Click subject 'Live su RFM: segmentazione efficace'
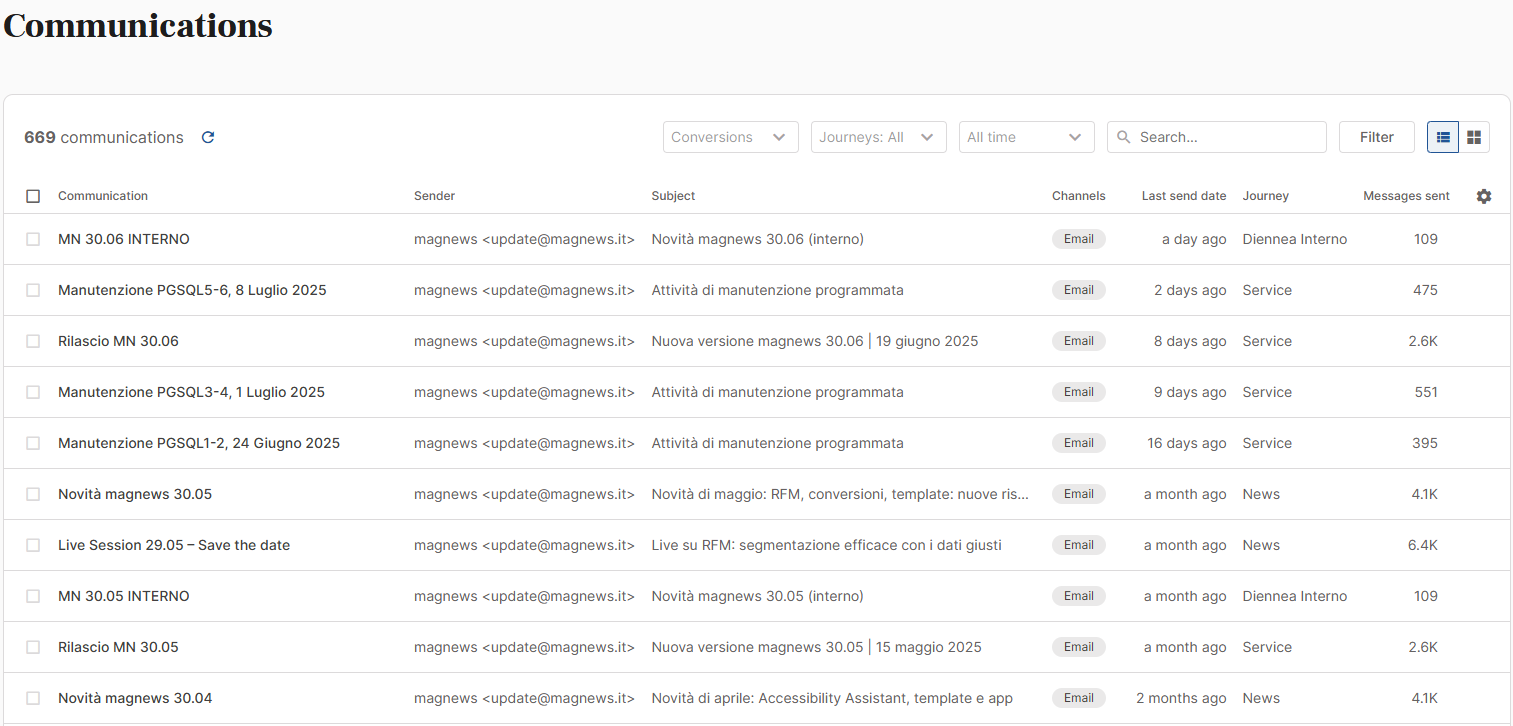The image size is (1513, 726). [826, 545]
